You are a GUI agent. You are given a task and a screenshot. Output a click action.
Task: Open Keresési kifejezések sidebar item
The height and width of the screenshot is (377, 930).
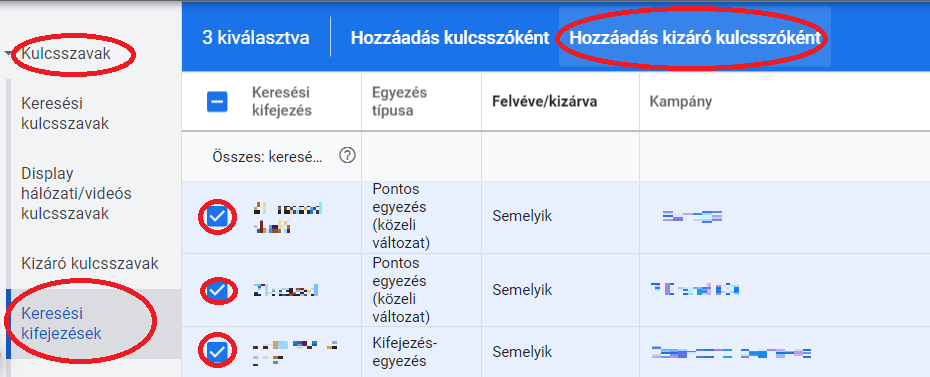61,323
